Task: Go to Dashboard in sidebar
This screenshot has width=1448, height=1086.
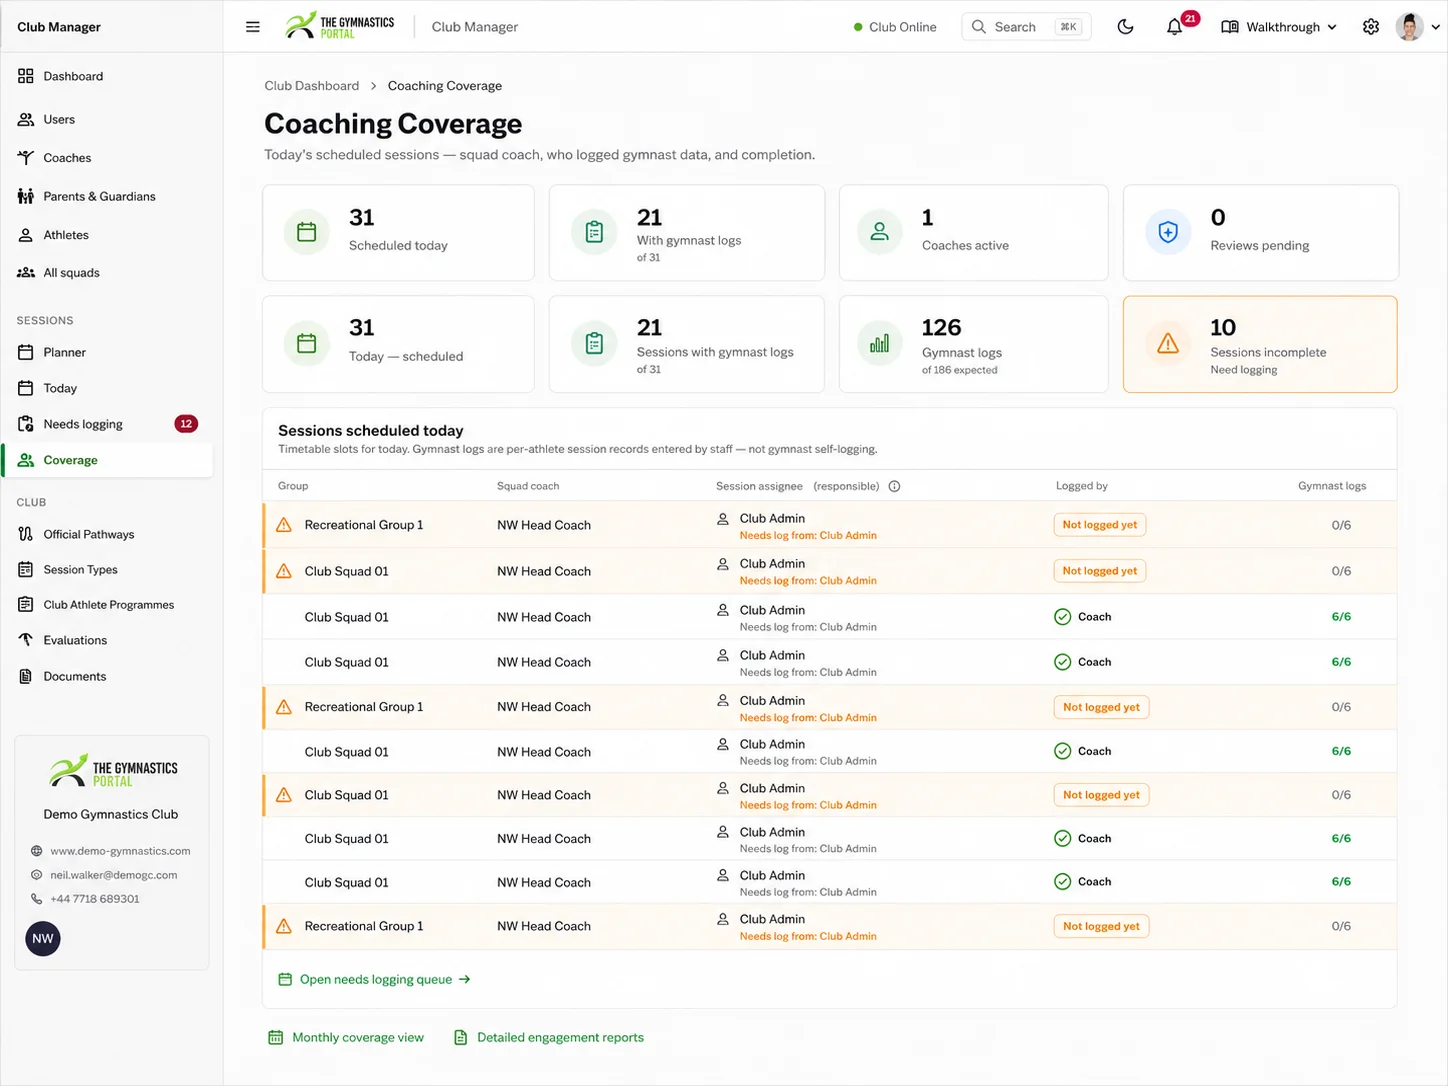Action: [x=73, y=76]
